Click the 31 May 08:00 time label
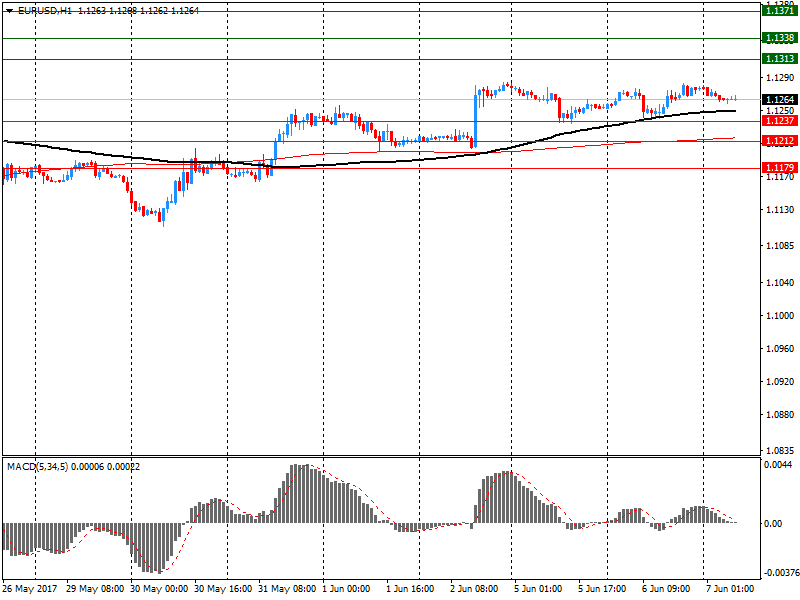The width and height of the screenshot is (800, 600). point(287,589)
